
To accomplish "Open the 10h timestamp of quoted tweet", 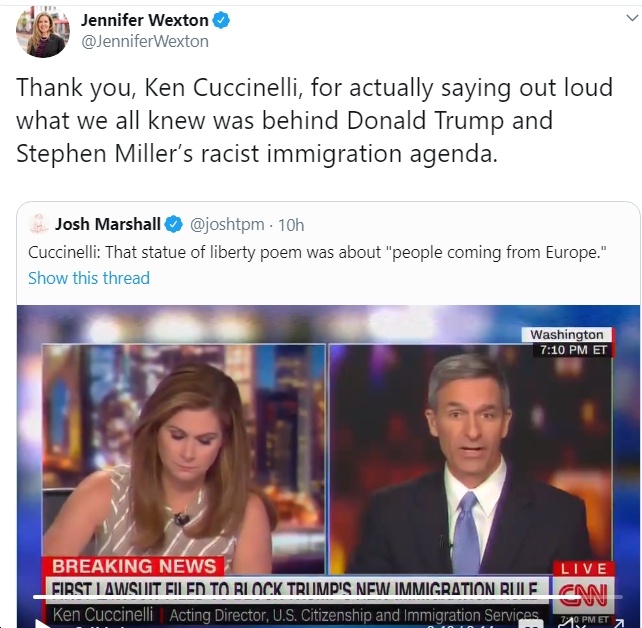I will pyautogui.click(x=291, y=225).
